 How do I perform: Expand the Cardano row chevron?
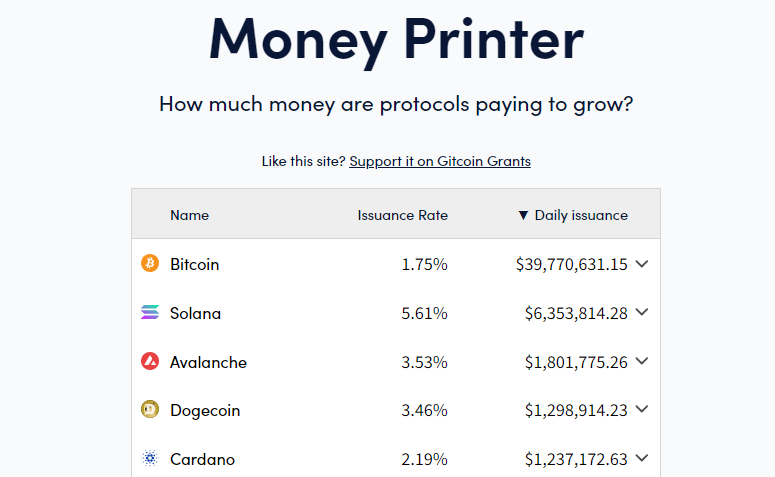[642, 458]
